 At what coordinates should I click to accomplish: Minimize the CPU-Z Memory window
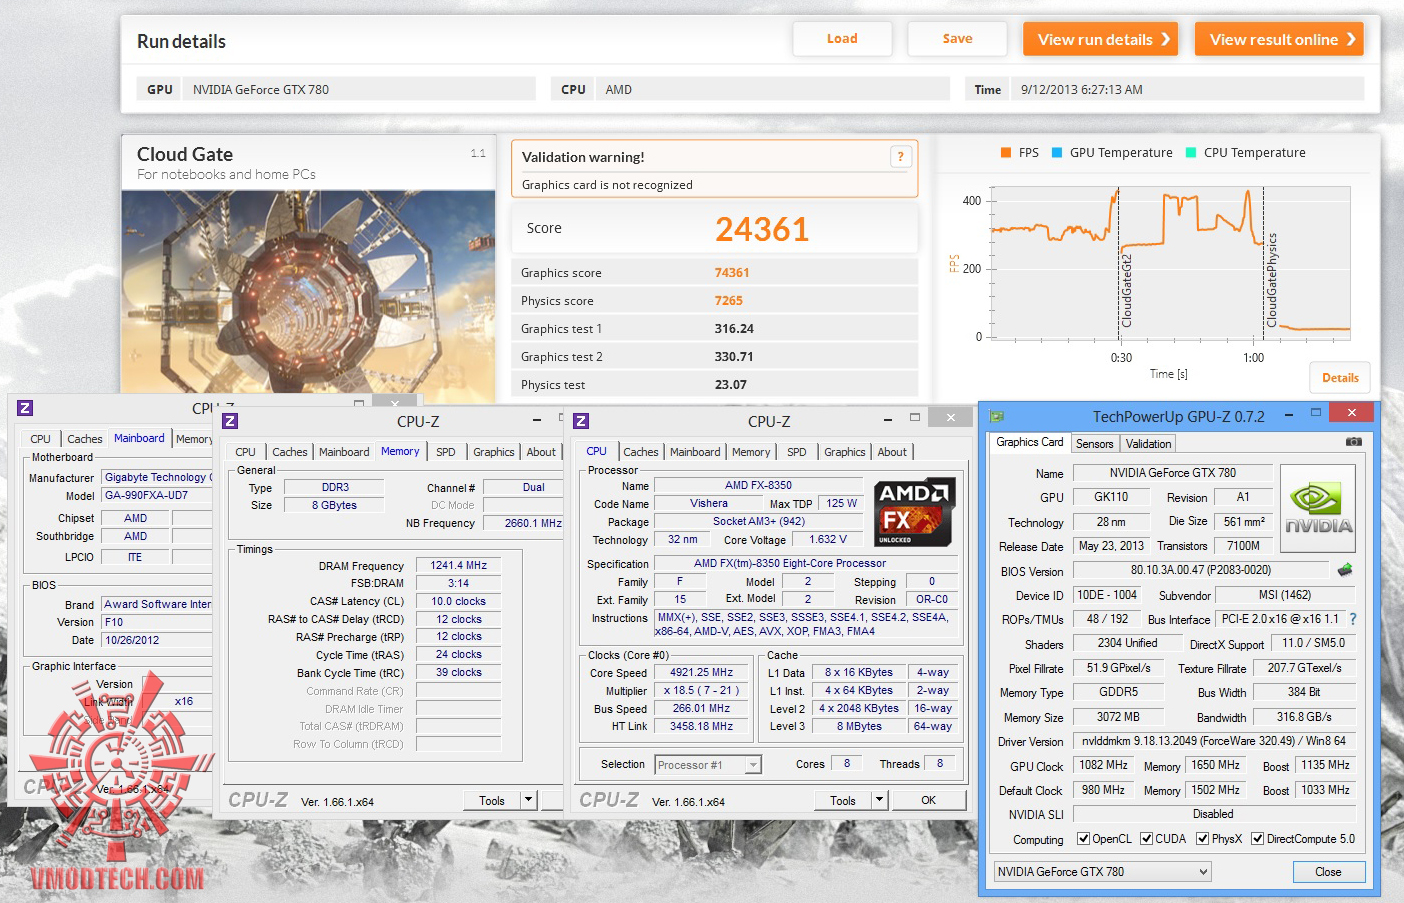pos(537,419)
